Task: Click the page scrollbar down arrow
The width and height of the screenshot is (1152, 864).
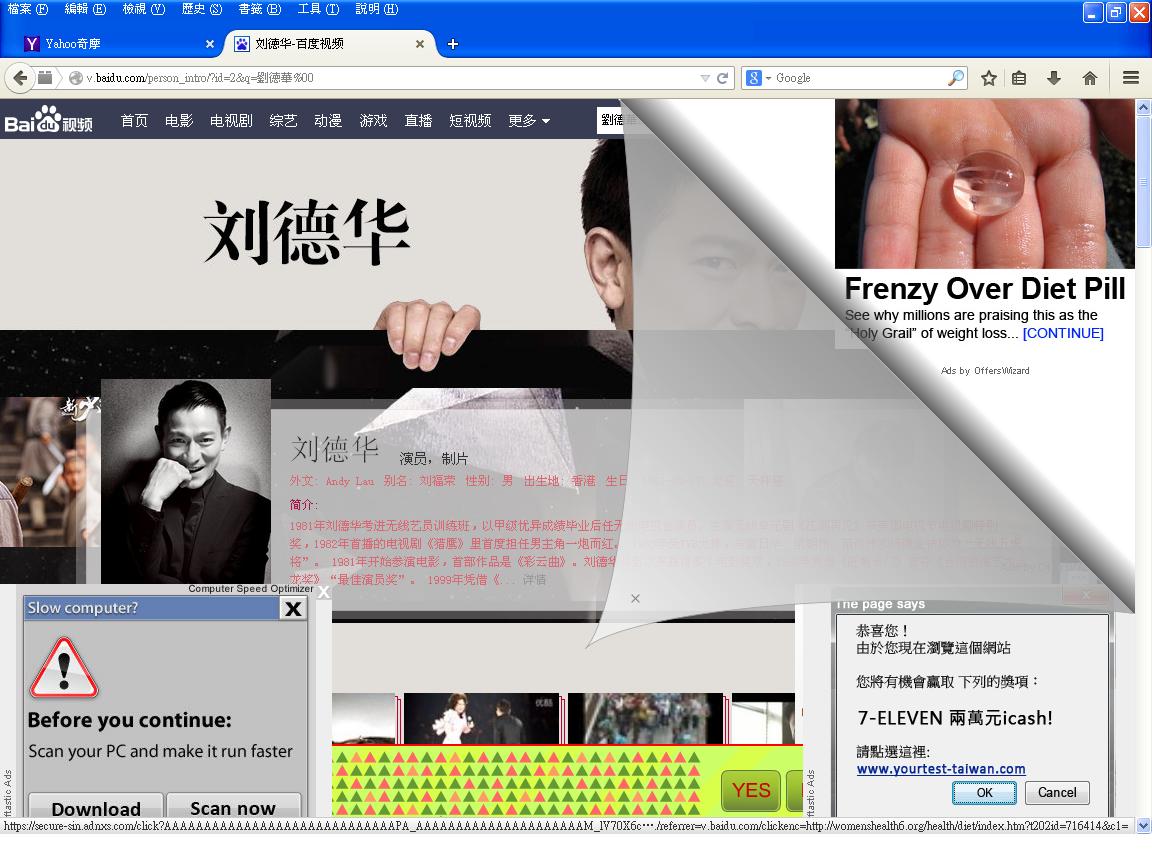Action: click(1143, 827)
